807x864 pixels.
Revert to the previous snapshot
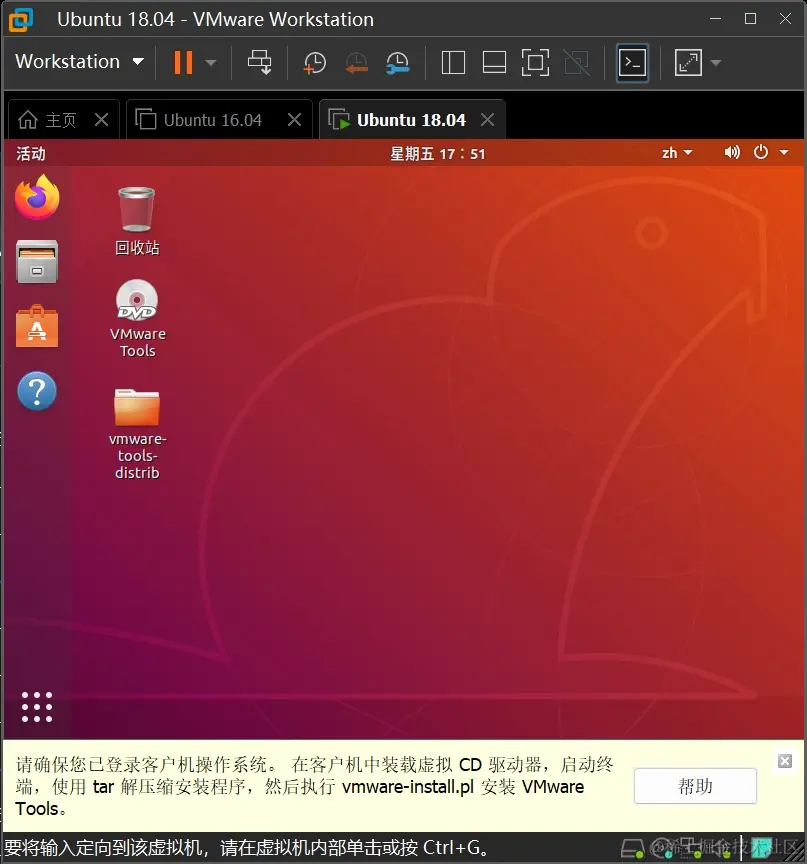(356, 63)
